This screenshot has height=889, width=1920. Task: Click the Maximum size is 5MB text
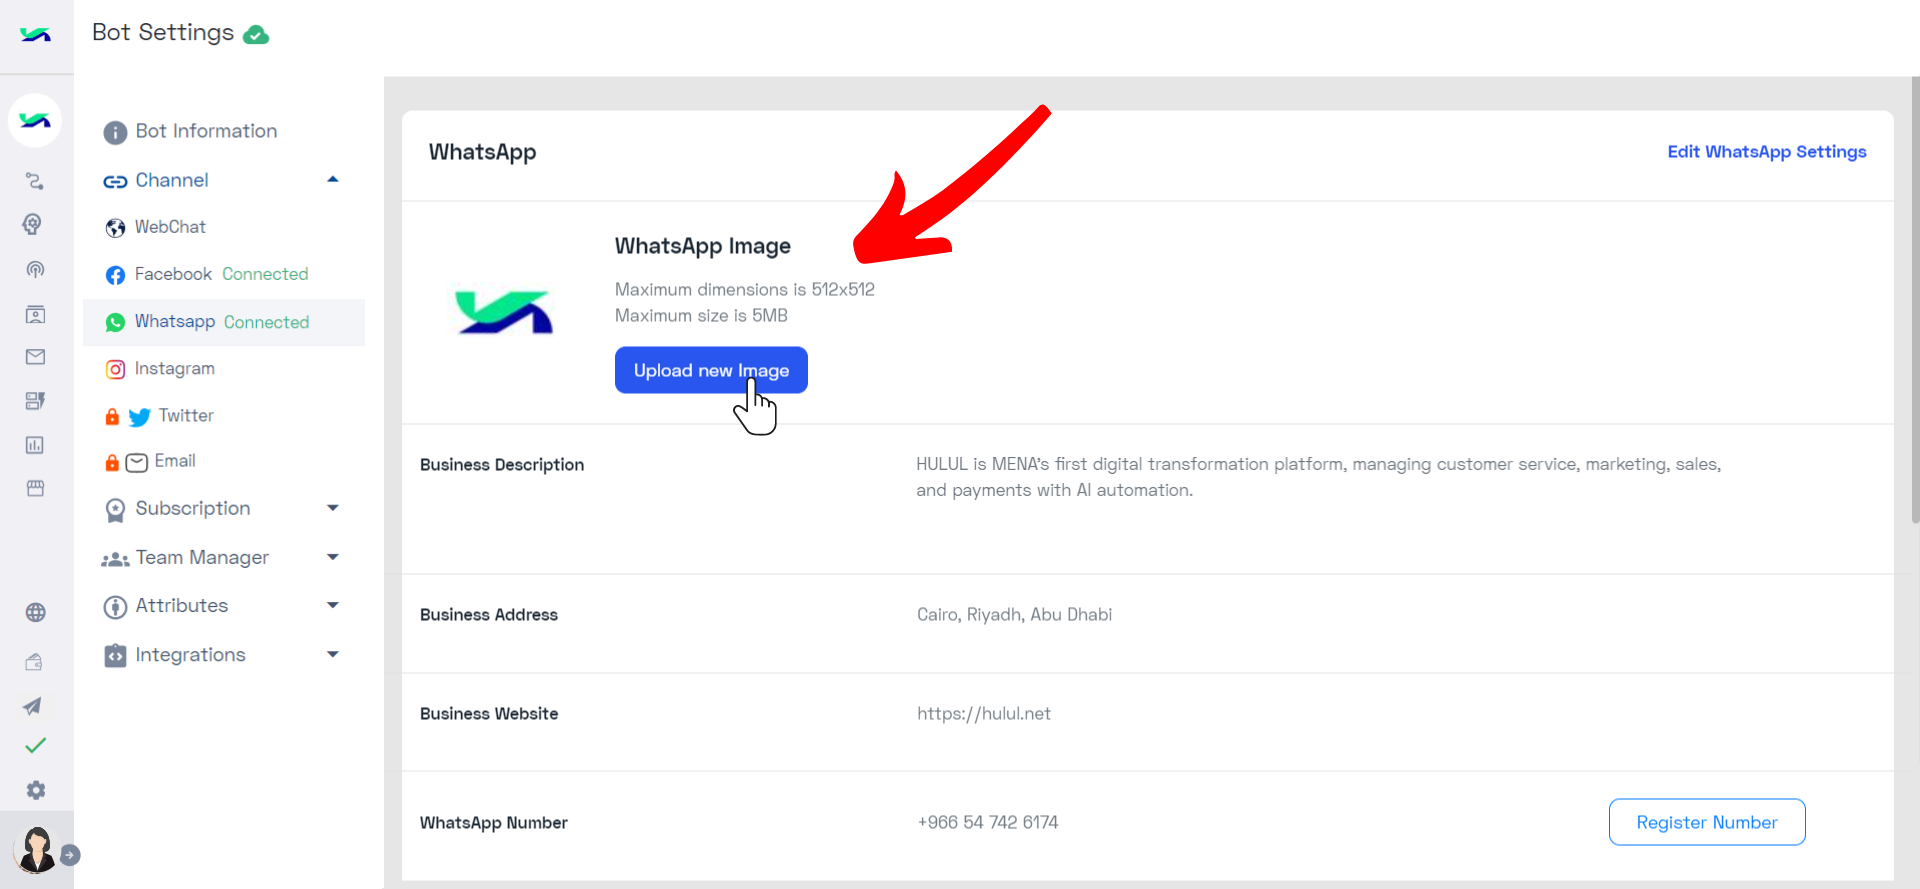coord(701,316)
